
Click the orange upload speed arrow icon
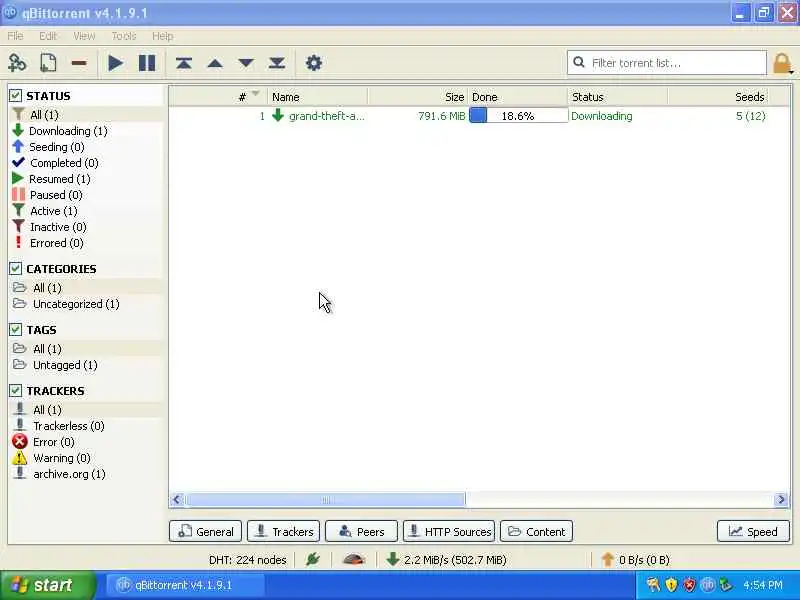pyautogui.click(x=607, y=560)
